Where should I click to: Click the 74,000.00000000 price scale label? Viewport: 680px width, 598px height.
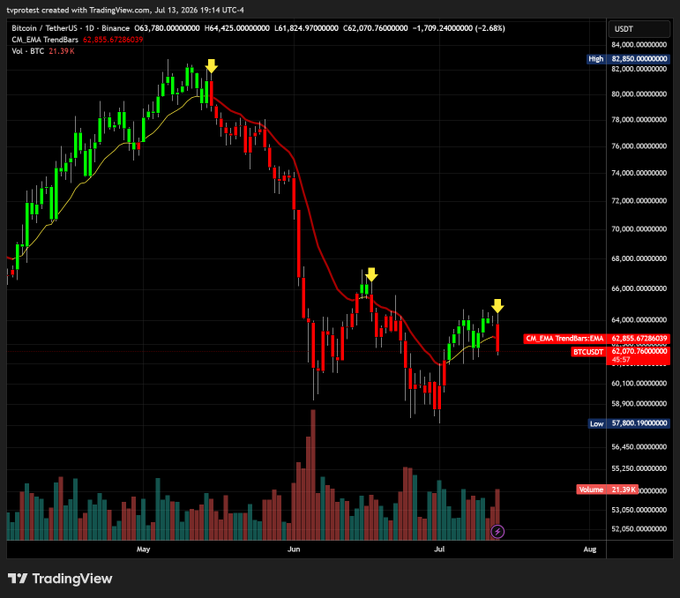[x=639, y=173]
